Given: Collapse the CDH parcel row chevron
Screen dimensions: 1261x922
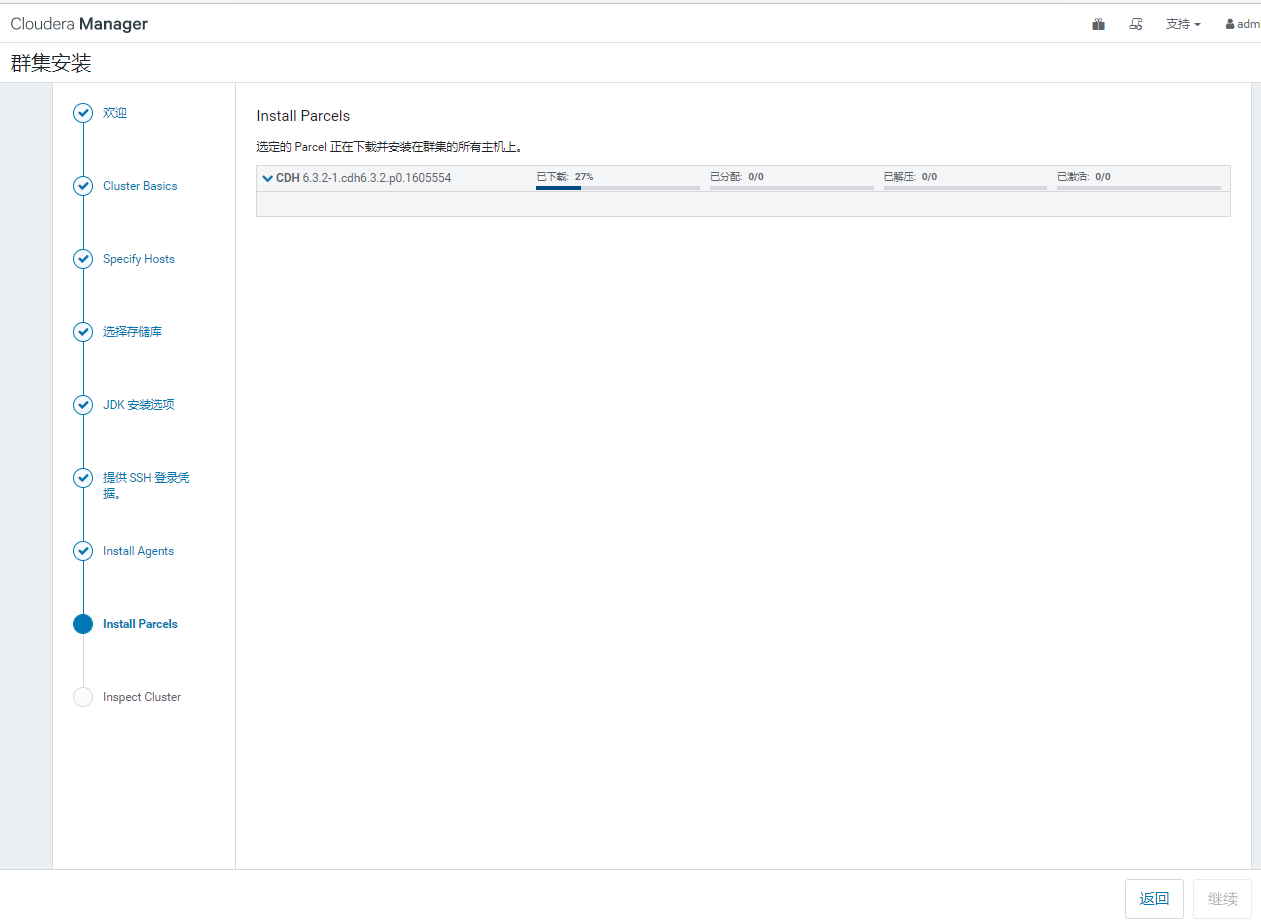Looking at the screenshot, I should pos(267,178).
